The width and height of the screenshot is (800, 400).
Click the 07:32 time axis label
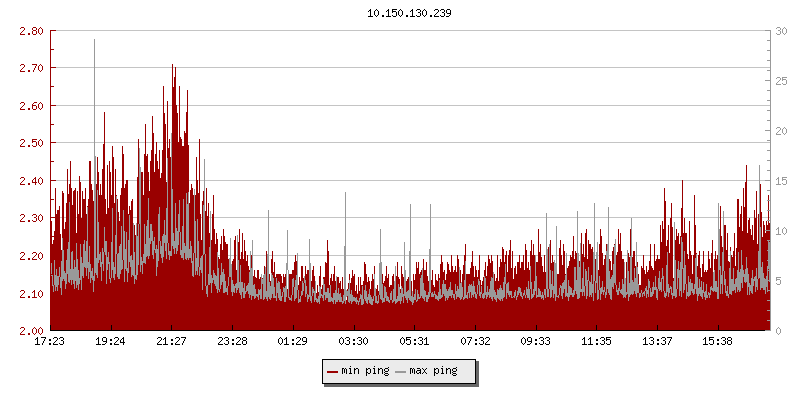coord(475,341)
